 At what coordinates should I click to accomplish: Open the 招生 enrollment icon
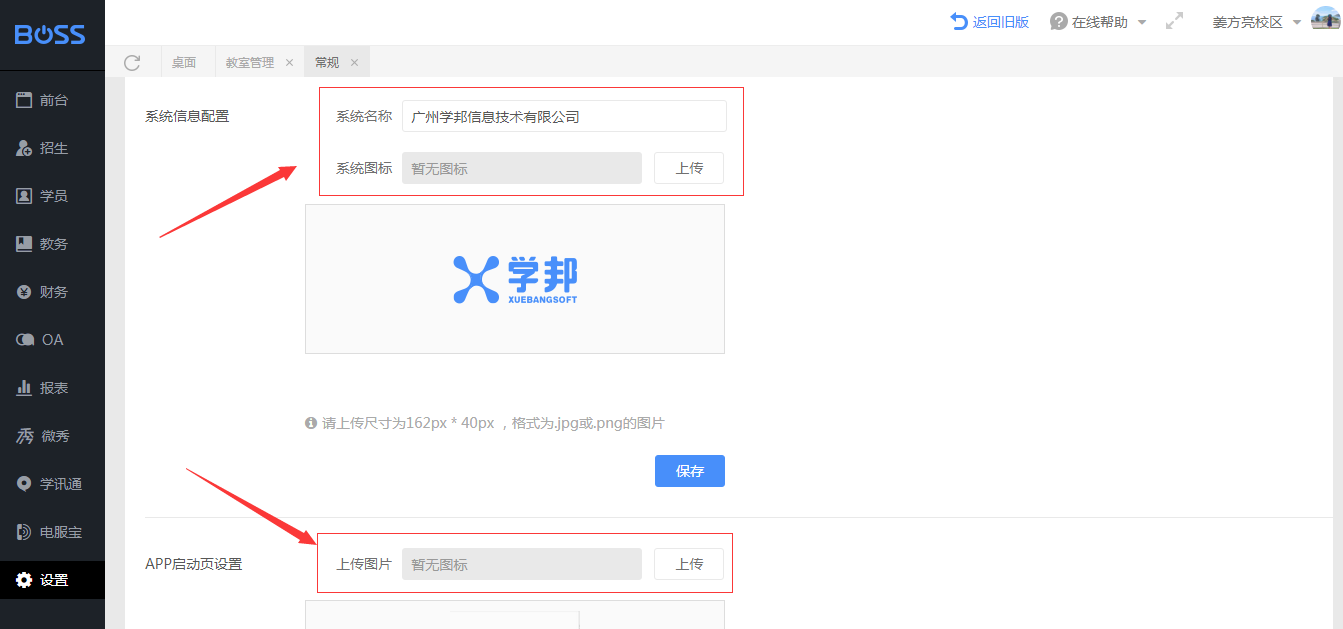tap(24, 148)
